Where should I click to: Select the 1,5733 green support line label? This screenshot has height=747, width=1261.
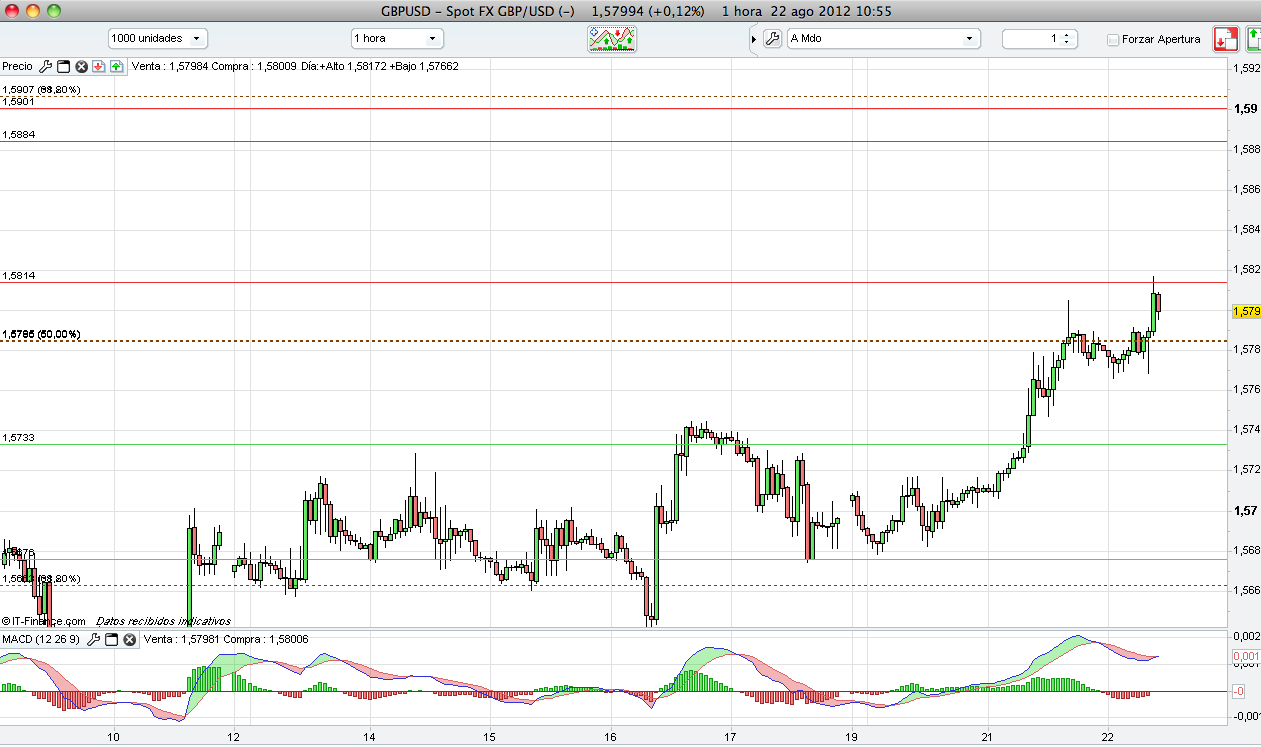point(18,437)
